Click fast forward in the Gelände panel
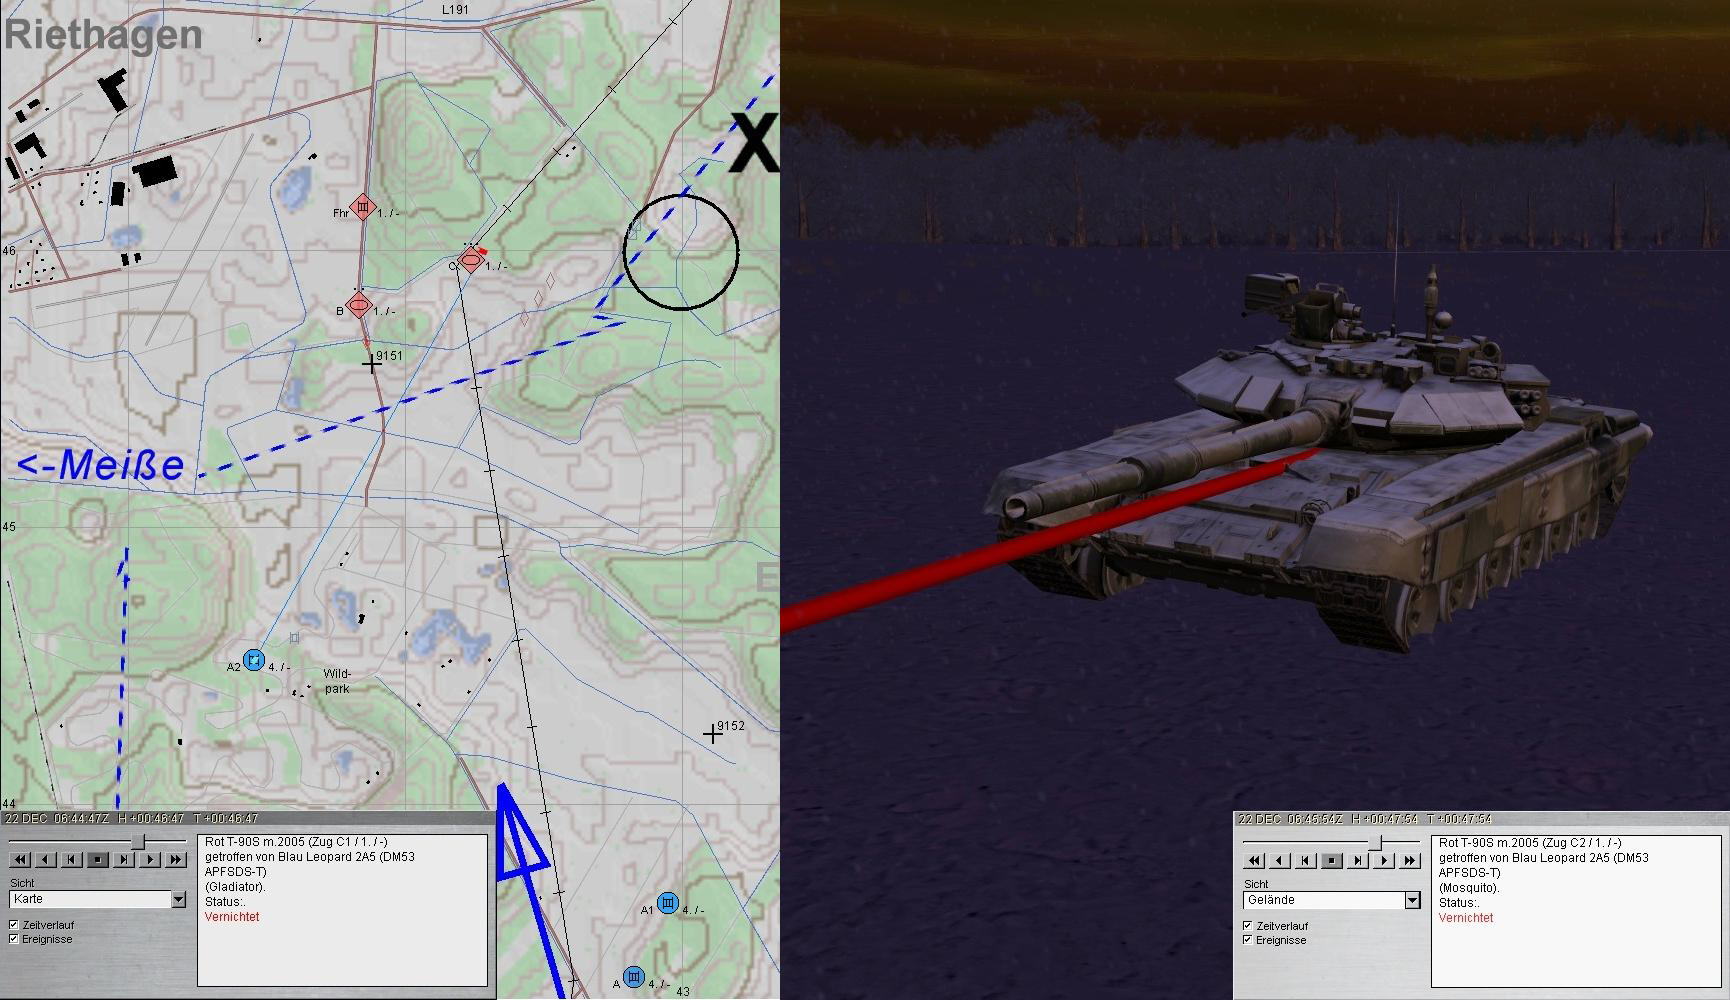 coord(1410,860)
